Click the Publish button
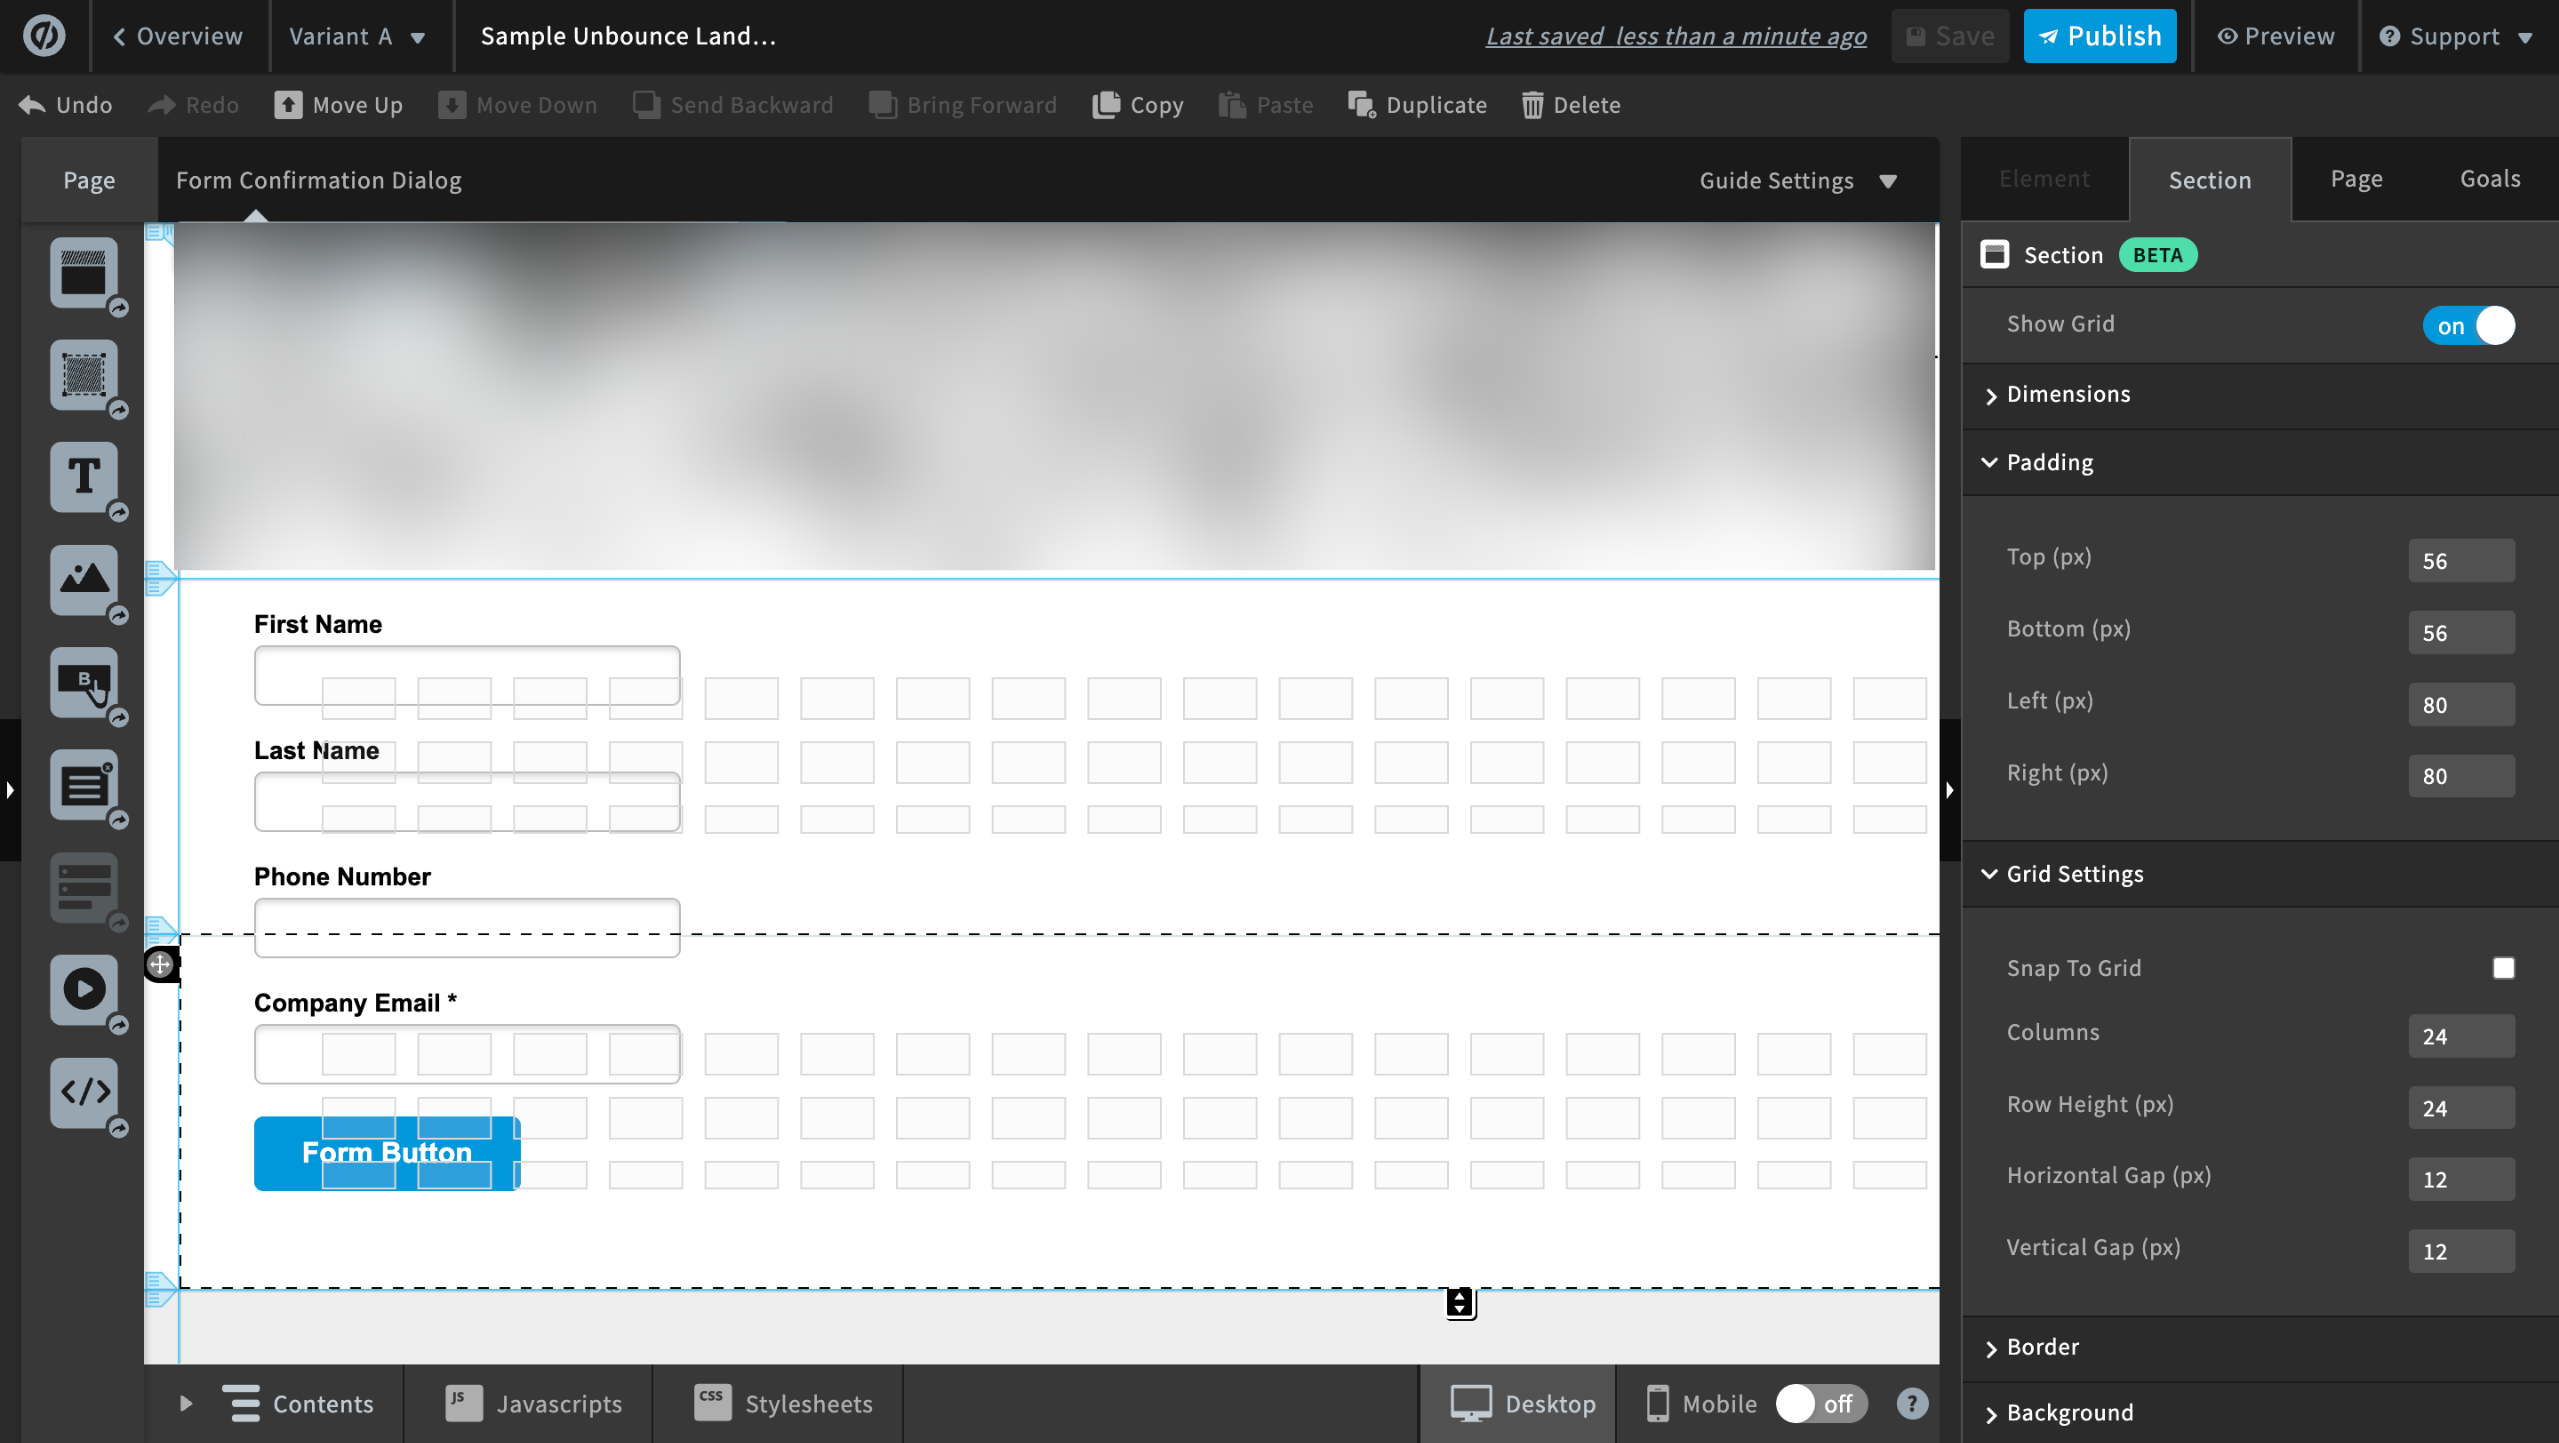The width and height of the screenshot is (2559, 1443). click(2099, 37)
